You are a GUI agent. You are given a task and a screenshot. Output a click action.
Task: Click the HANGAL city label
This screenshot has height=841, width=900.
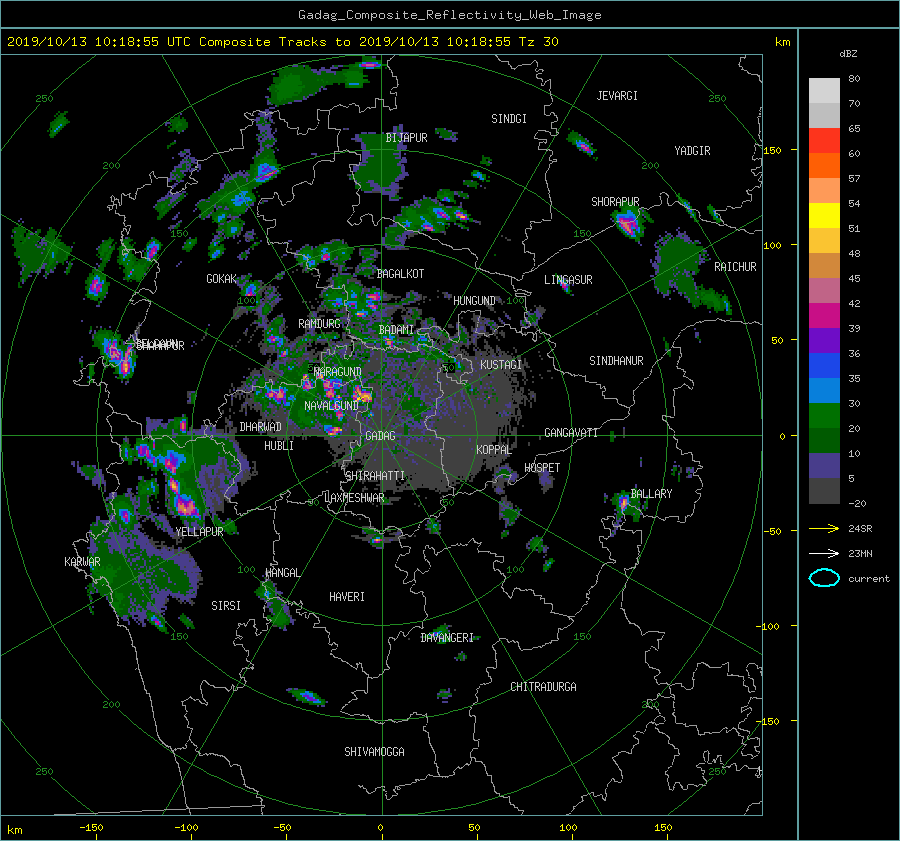[282, 573]
